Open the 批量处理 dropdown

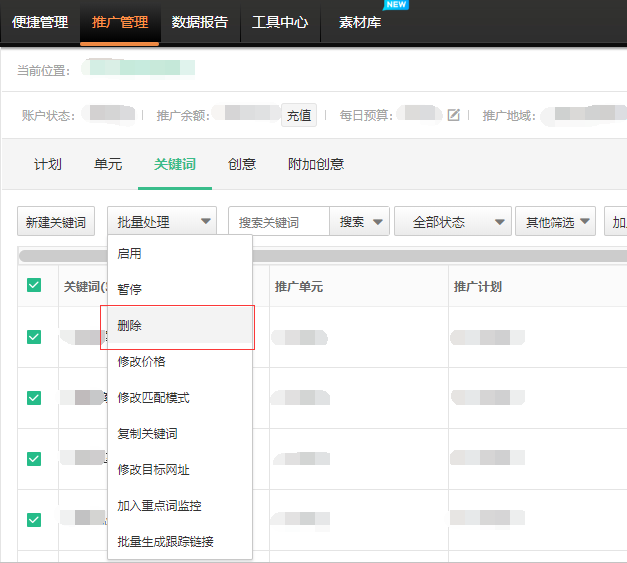coord(163,222)
